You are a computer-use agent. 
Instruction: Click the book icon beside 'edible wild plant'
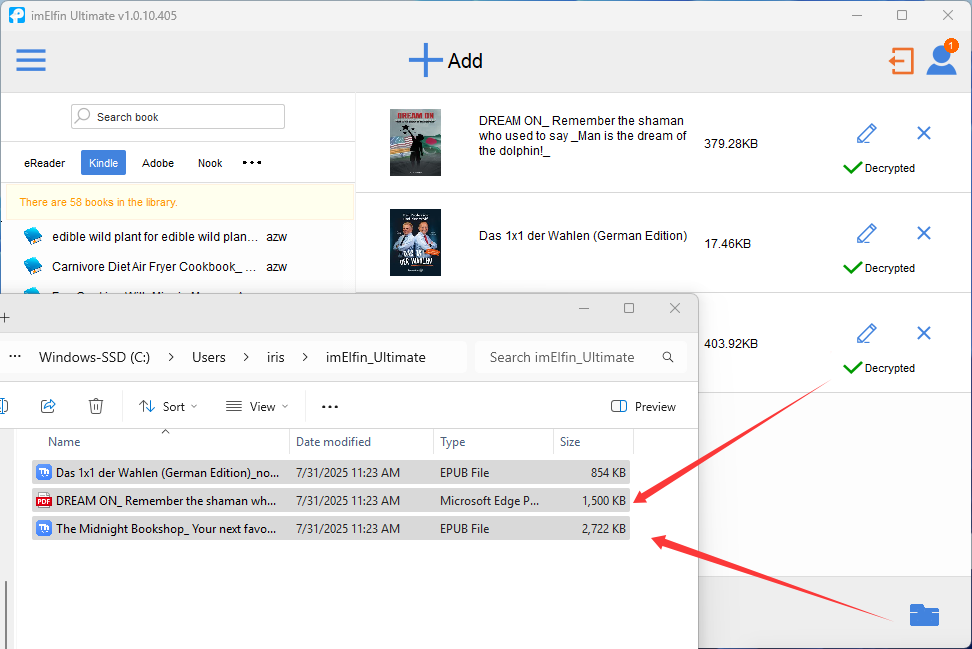point(33,236)
